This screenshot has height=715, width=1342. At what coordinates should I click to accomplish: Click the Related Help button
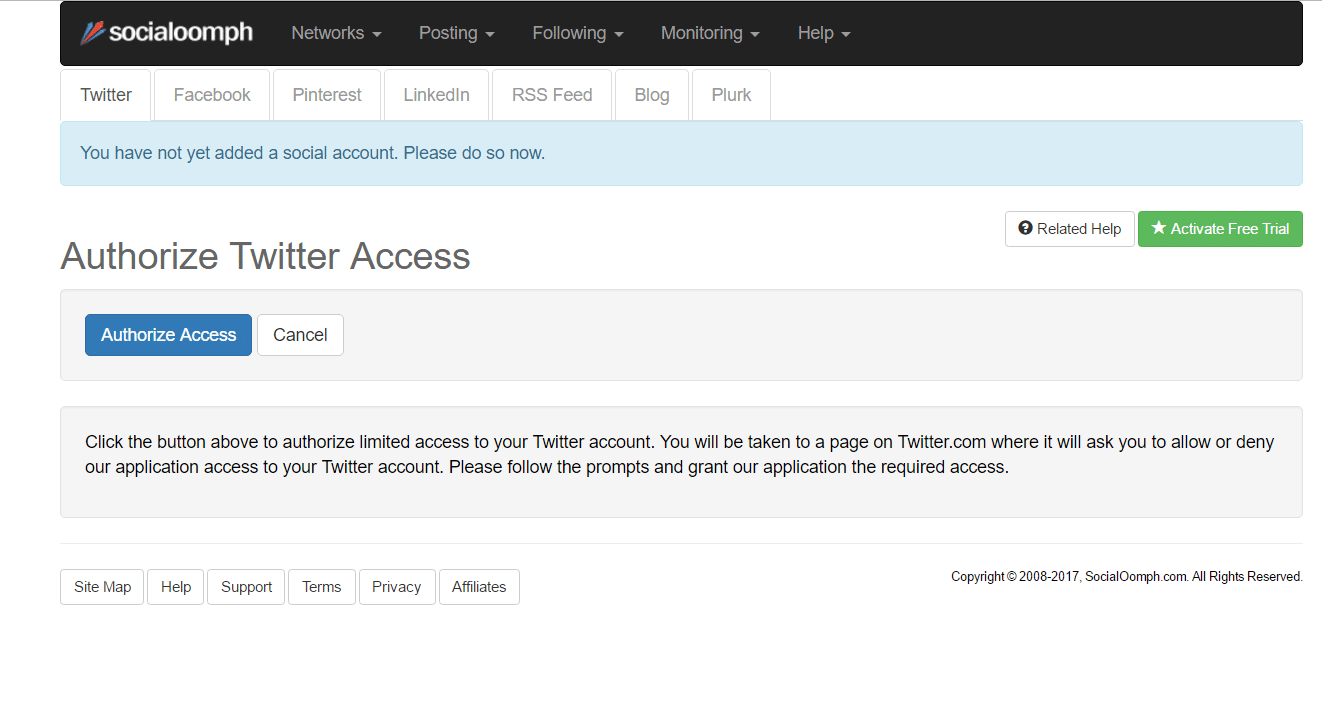click(1070, 229)
